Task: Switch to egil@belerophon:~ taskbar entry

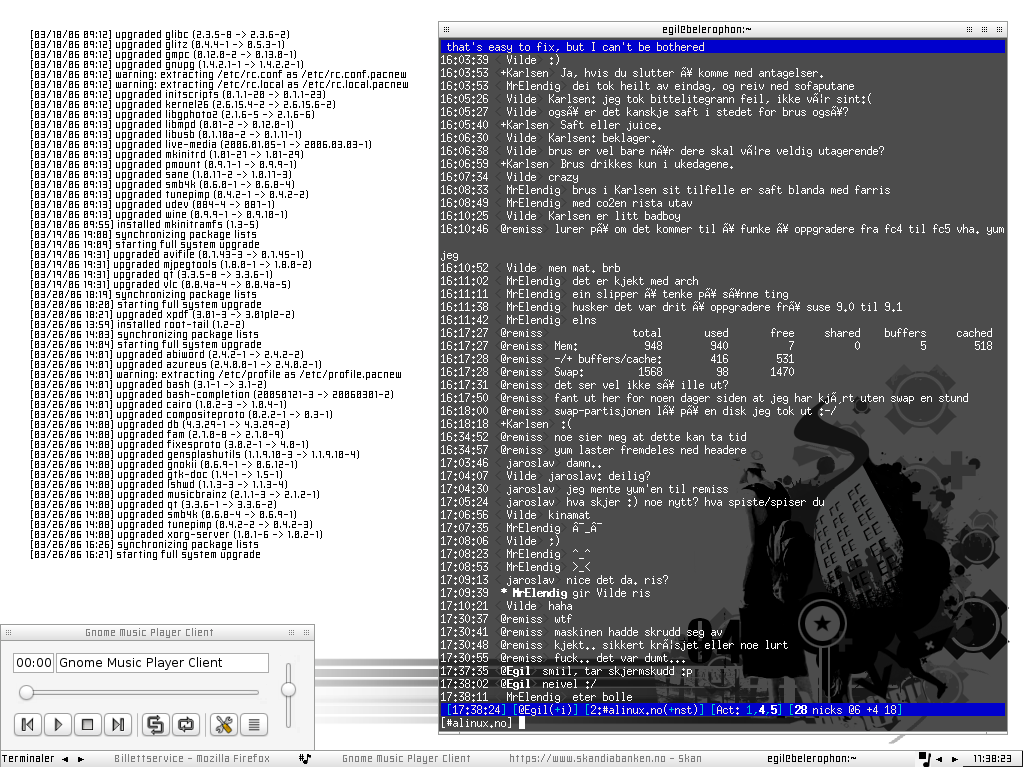Action: [x=812, y=759]
